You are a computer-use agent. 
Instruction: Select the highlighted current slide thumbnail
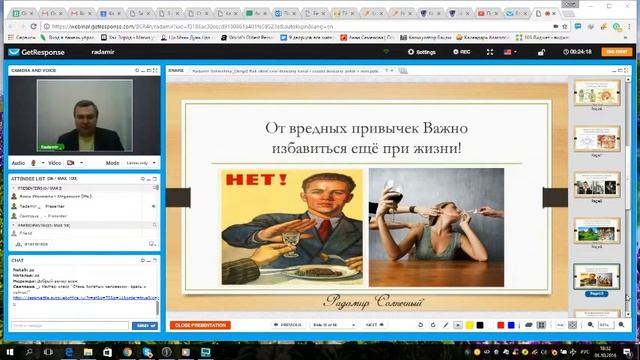[x=597, y=277]
